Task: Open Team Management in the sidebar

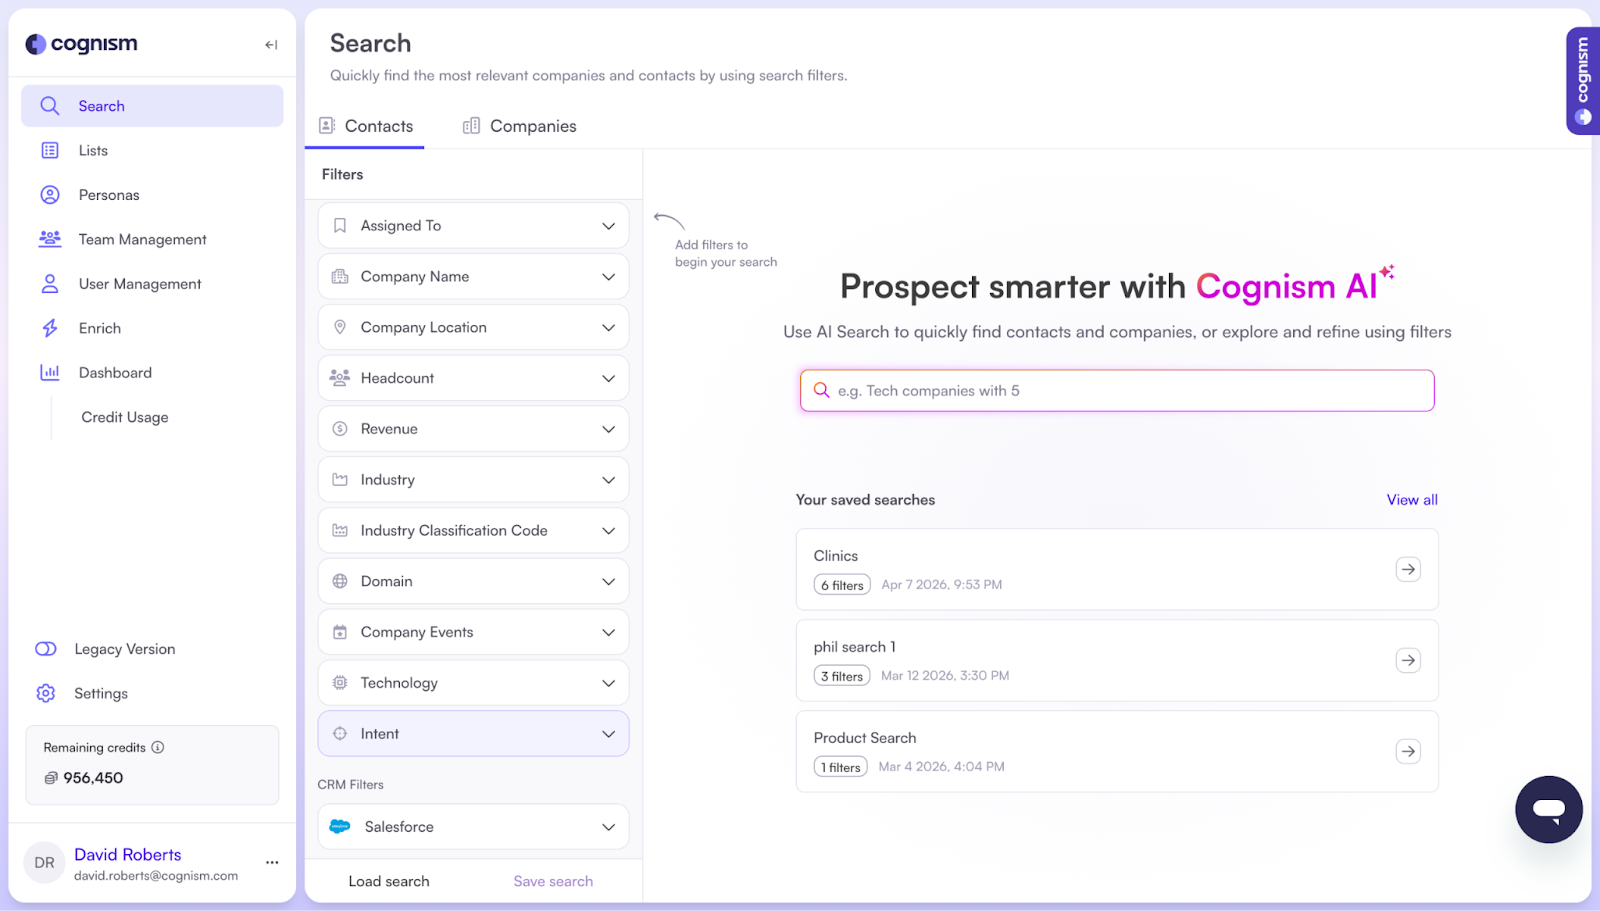Action: point(142,240)
